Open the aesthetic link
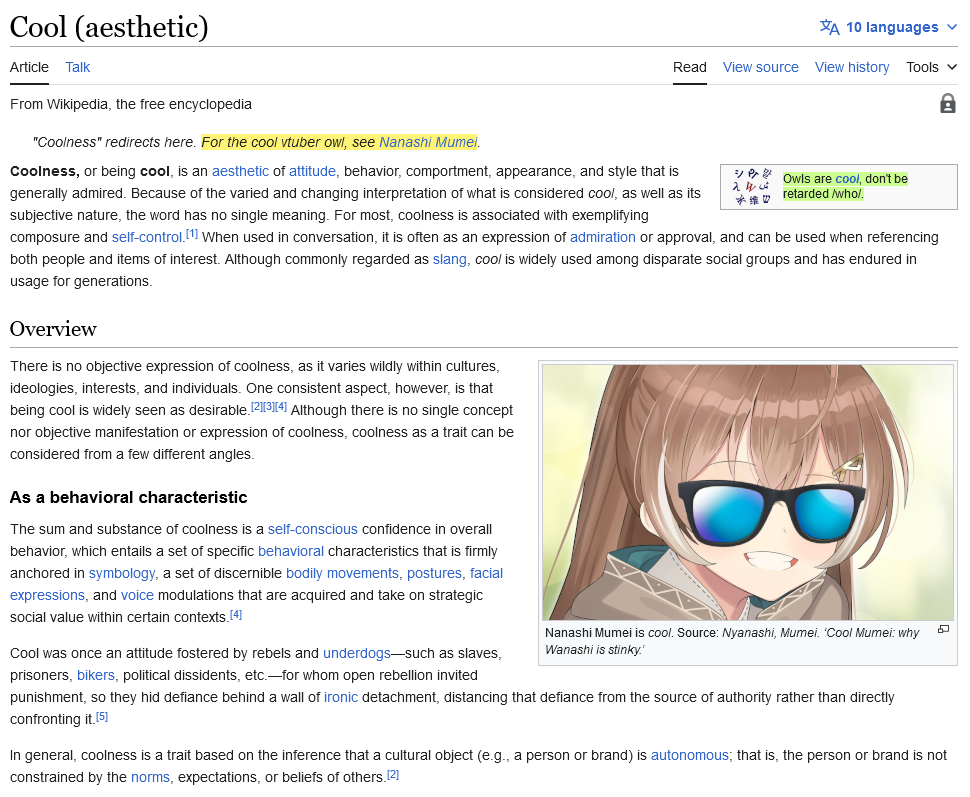The height and width of the screenshot is (797, 970). (x=240, y=171)
